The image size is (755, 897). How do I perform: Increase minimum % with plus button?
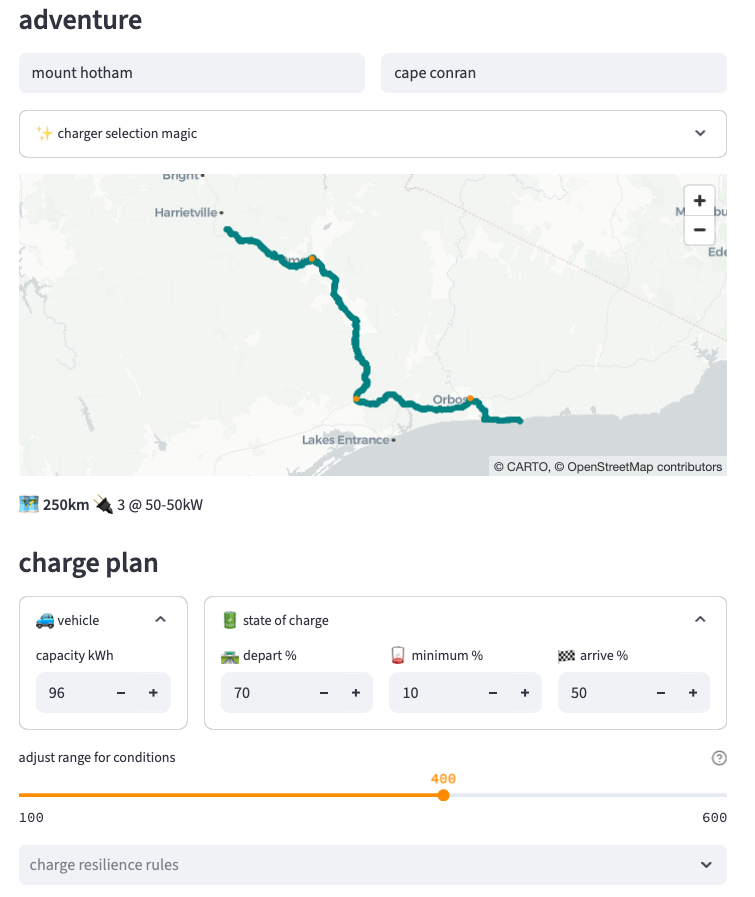524,693
